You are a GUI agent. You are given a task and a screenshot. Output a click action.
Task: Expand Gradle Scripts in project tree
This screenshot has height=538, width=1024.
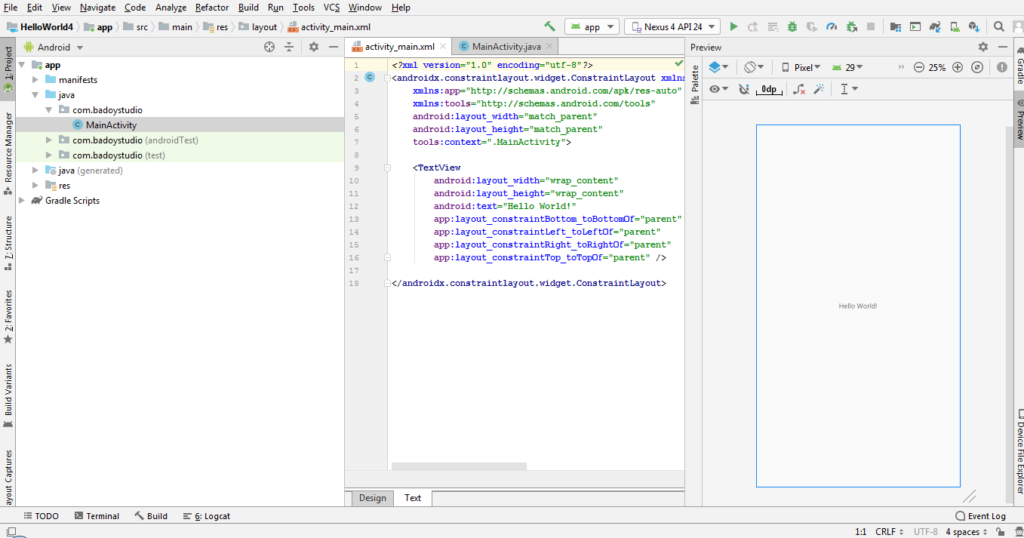pos(22,200)
